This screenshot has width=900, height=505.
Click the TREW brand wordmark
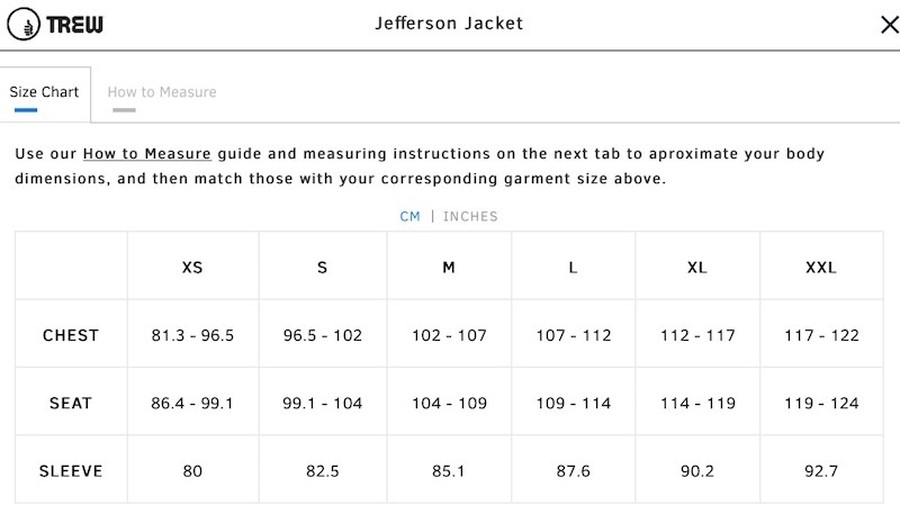pos(75,25)
